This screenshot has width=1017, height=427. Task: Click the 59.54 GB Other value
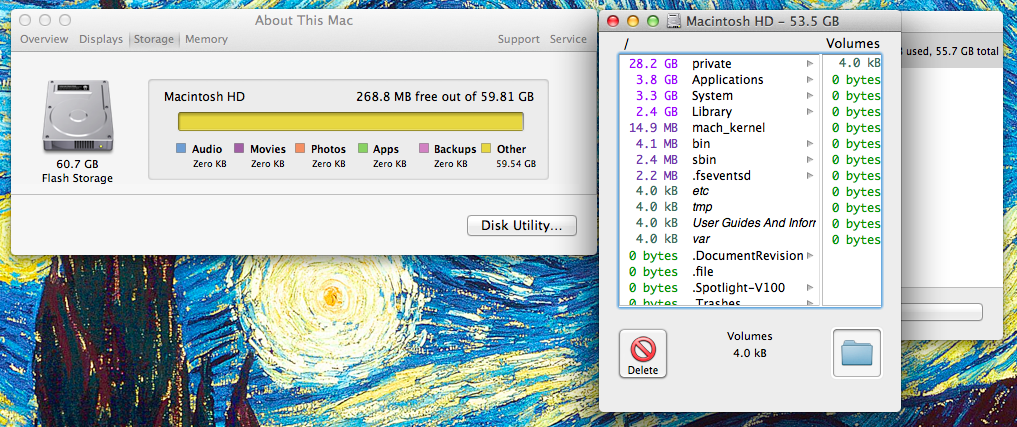pos(516,164)
